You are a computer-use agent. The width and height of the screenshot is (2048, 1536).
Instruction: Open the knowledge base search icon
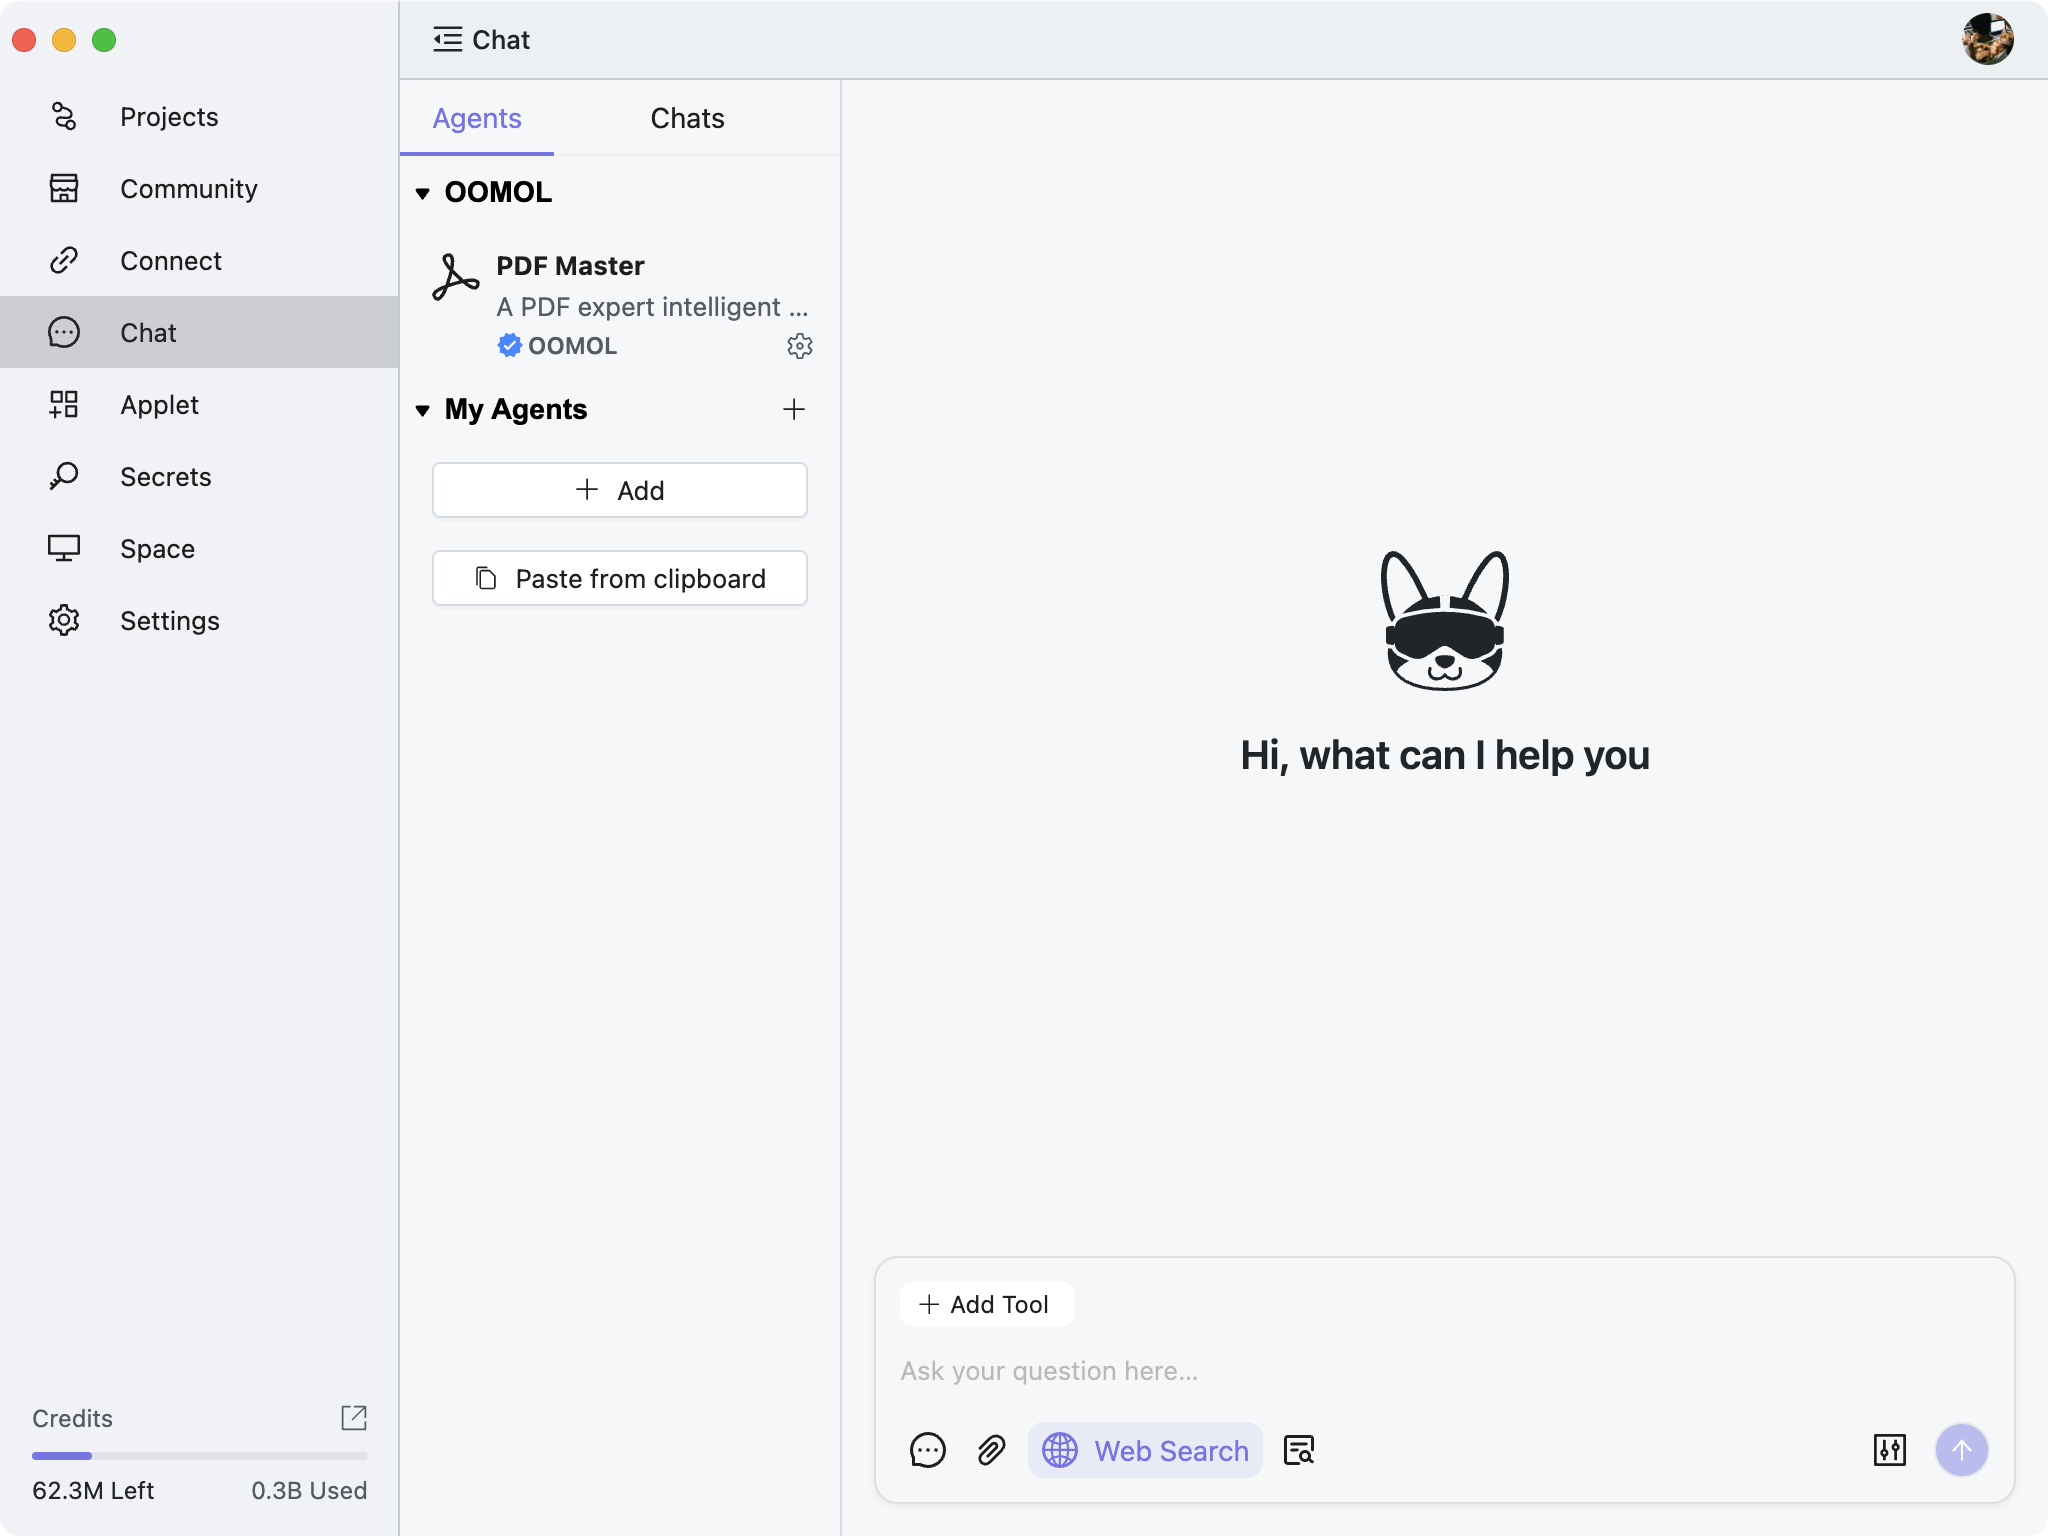pyautogui.click(x=1298, y=1449)
